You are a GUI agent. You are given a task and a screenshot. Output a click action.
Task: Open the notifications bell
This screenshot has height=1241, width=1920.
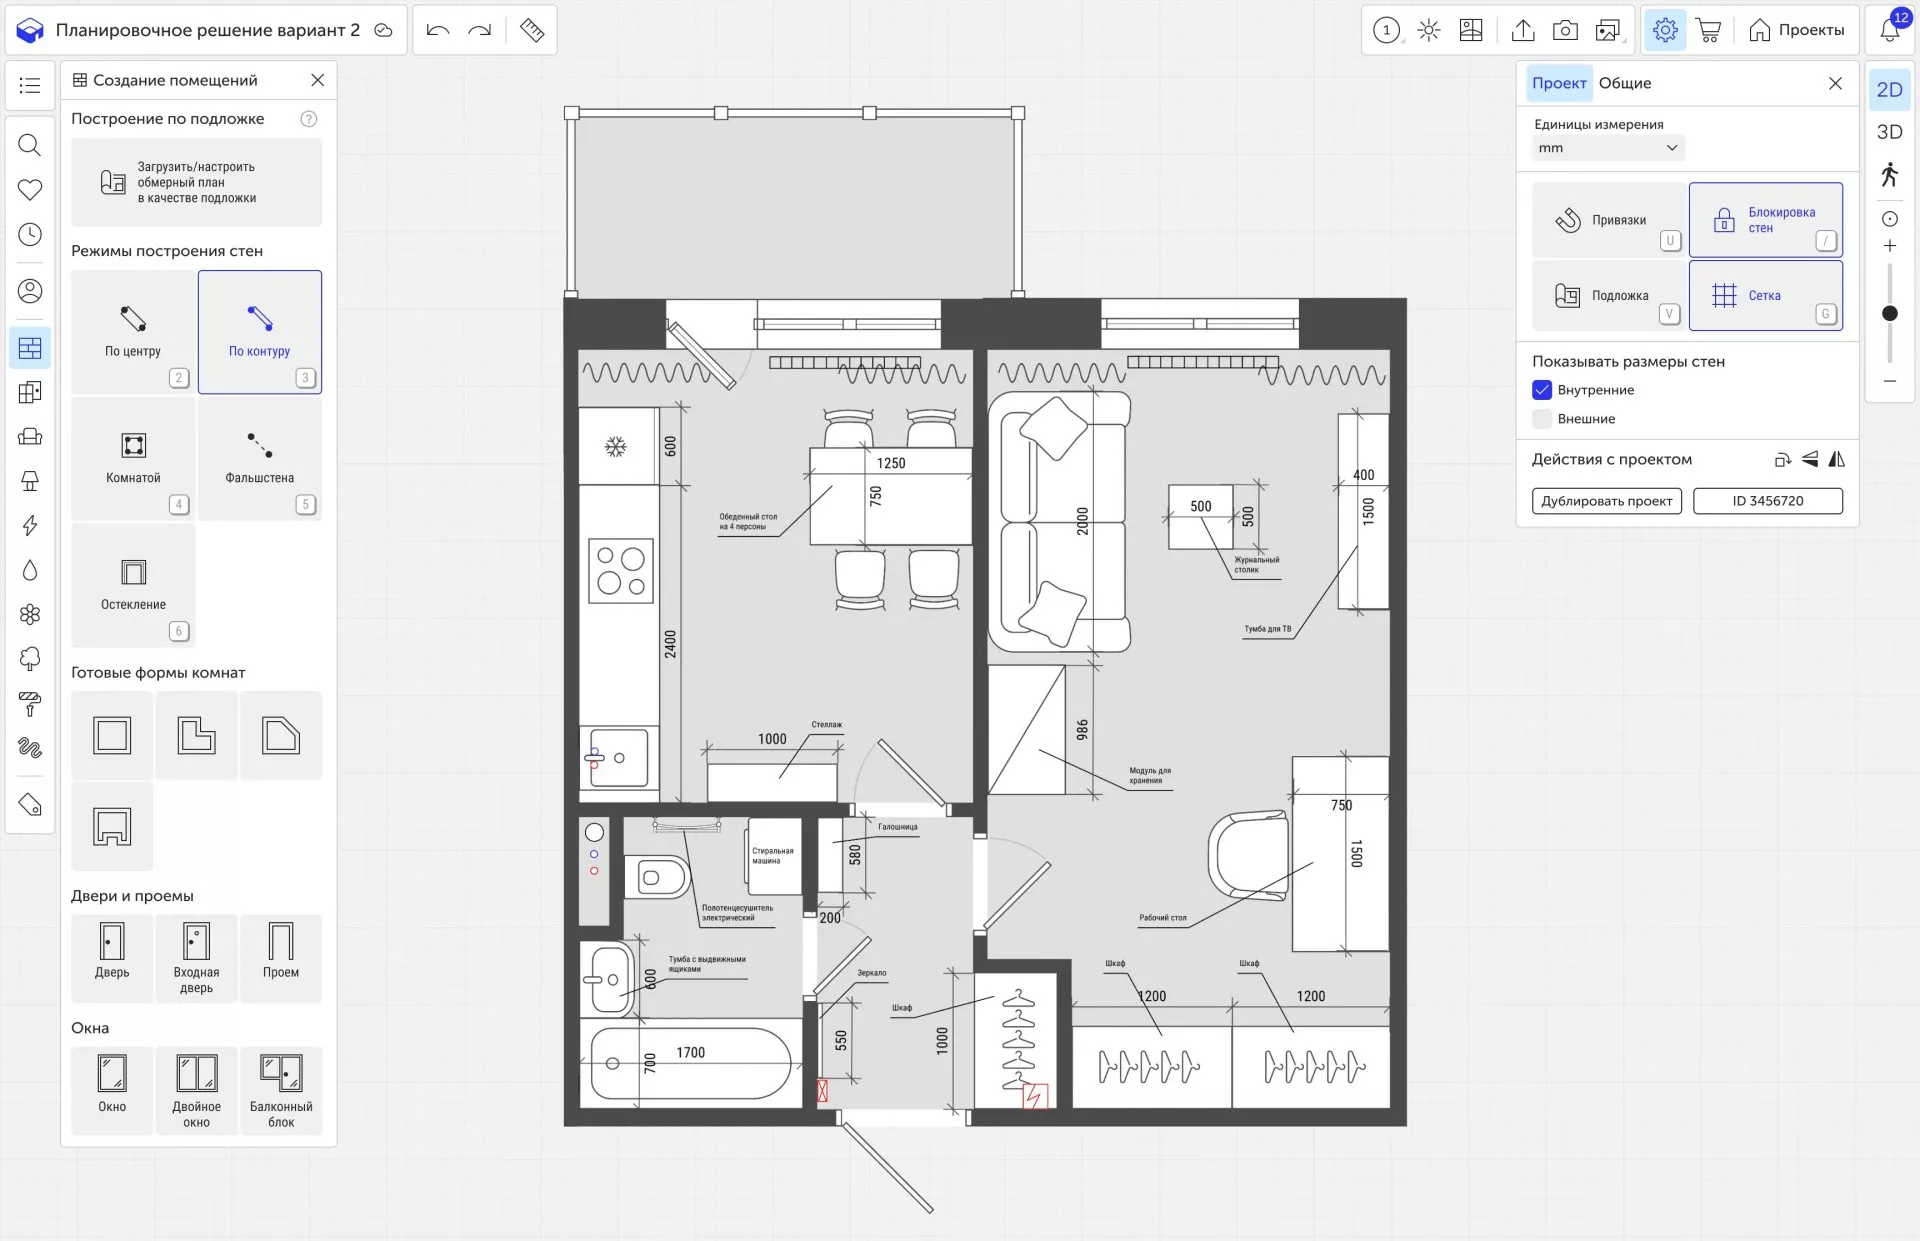(x=1889, y=30)
